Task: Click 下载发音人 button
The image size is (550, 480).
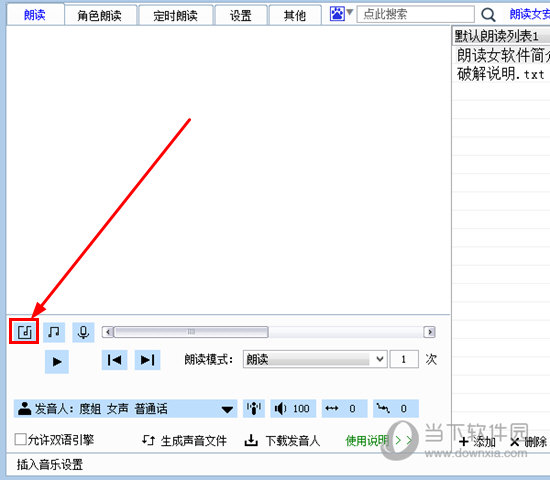Action: pyautogui.click(x=282, y=441)
